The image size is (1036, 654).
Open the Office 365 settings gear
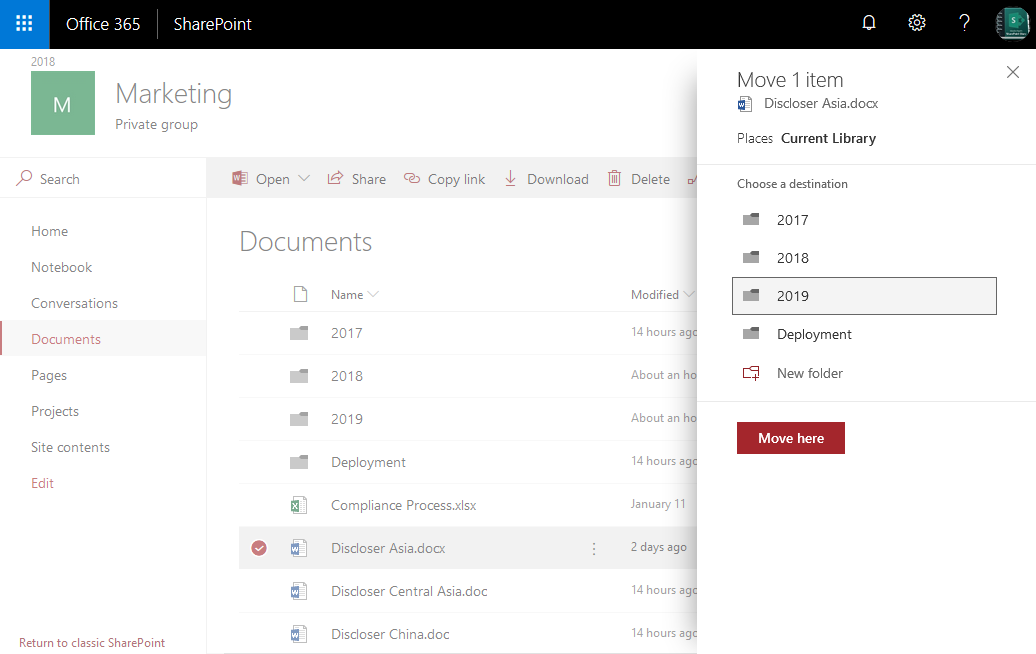coord(916,22)
